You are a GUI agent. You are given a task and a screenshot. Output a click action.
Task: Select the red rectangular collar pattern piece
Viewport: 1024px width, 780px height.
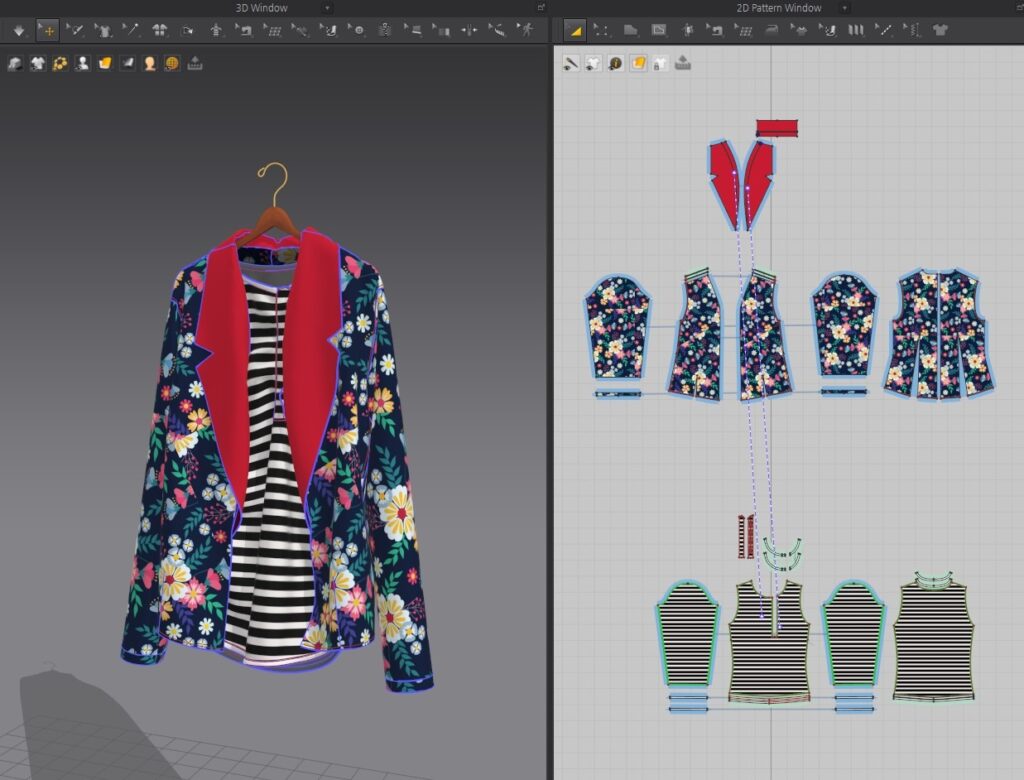point(776,128)
